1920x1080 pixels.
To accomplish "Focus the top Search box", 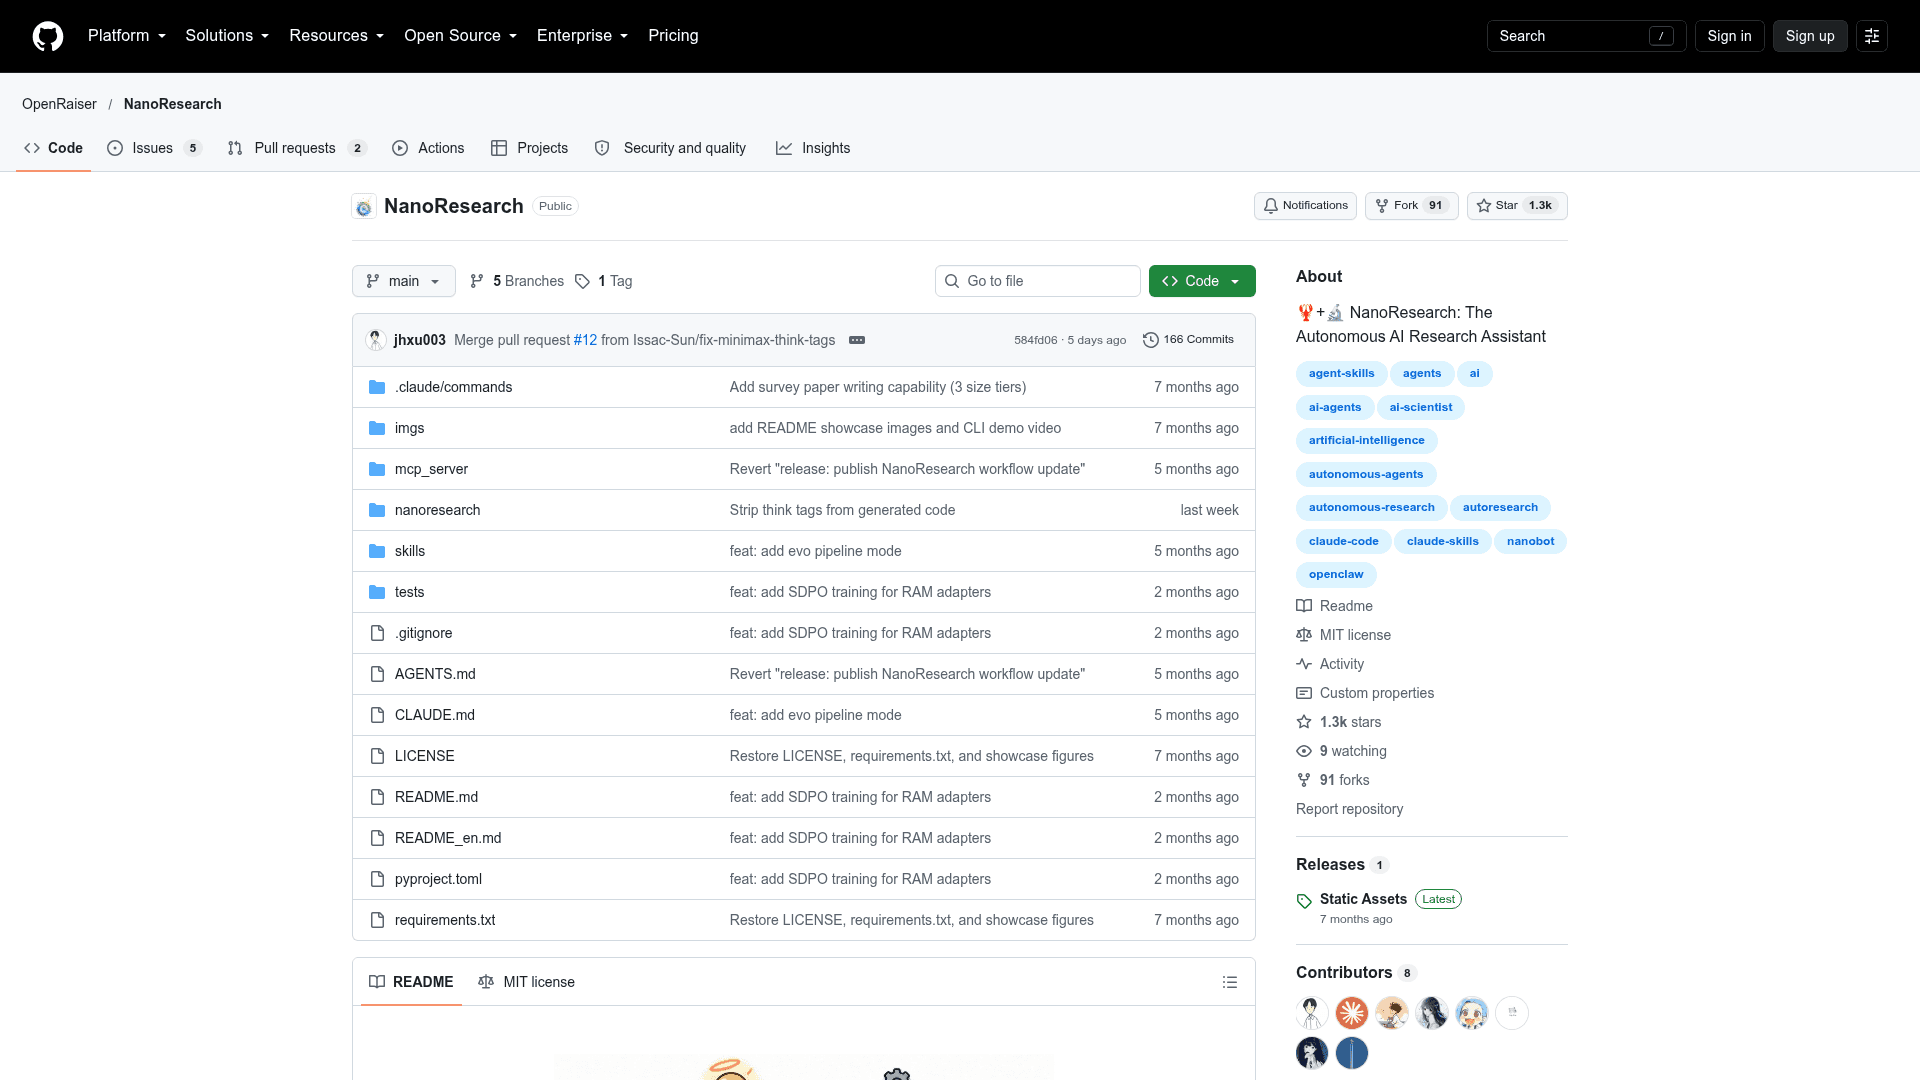I will tap(1586, 36).
